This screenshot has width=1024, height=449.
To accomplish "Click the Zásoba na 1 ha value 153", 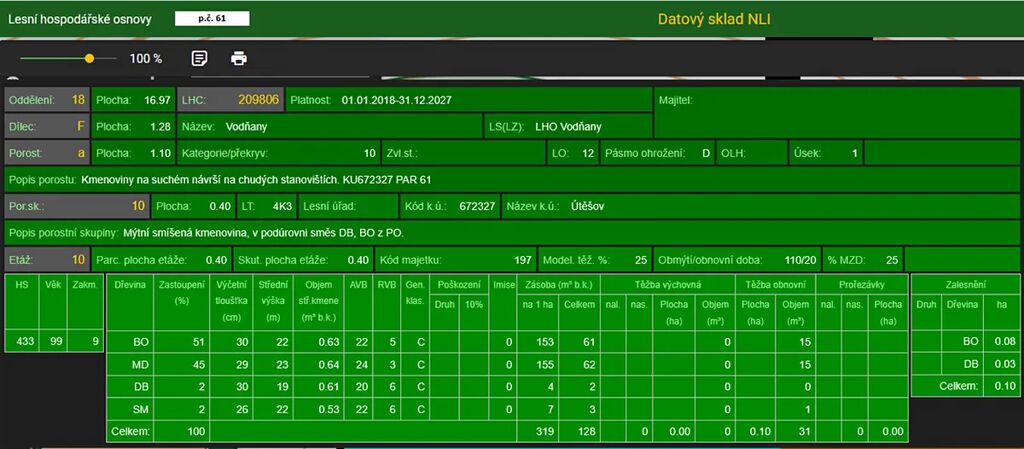I will point(545,342).
